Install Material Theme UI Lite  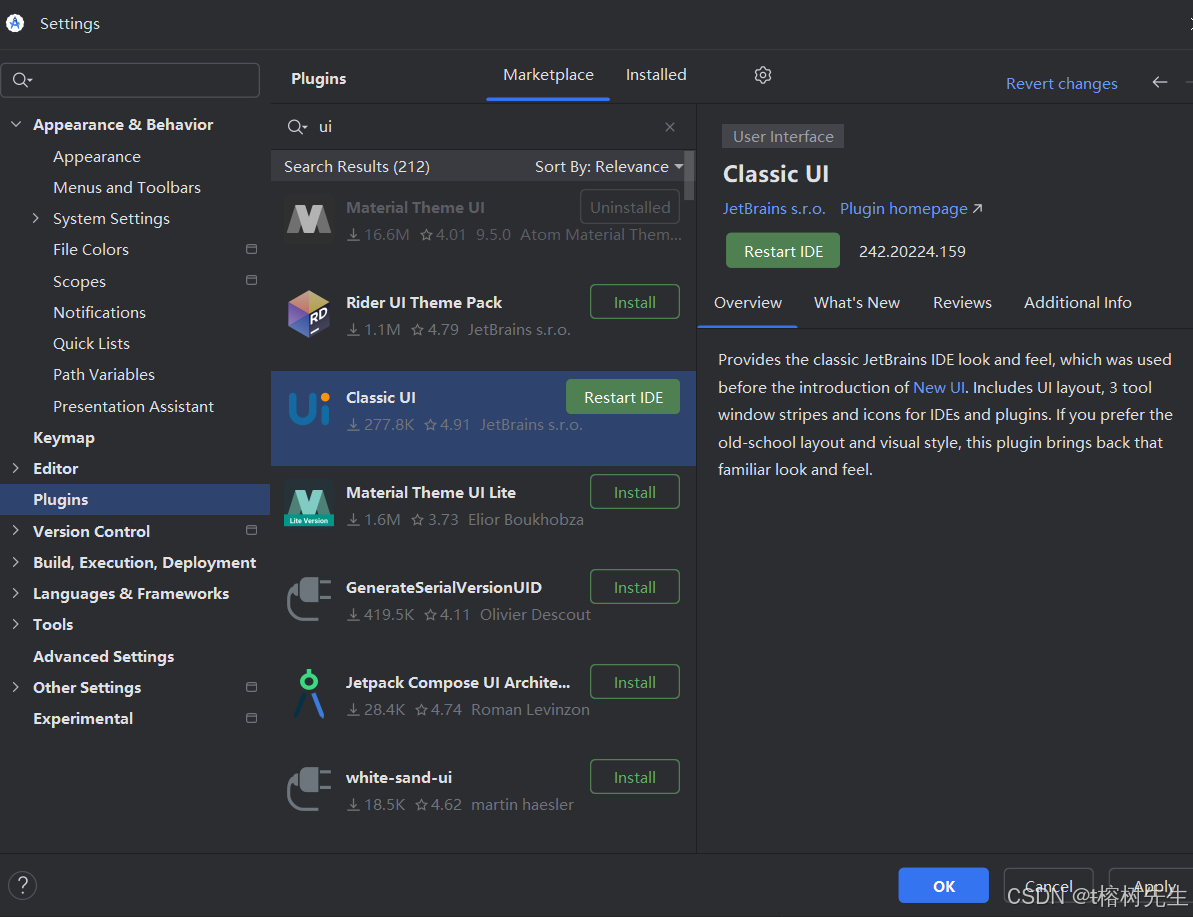pos(635,492)
